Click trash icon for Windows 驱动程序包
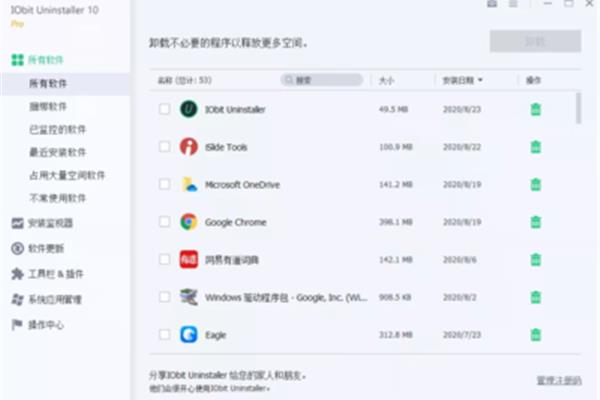This screenshot has width=600, height=400. click(x=536, y=297)
